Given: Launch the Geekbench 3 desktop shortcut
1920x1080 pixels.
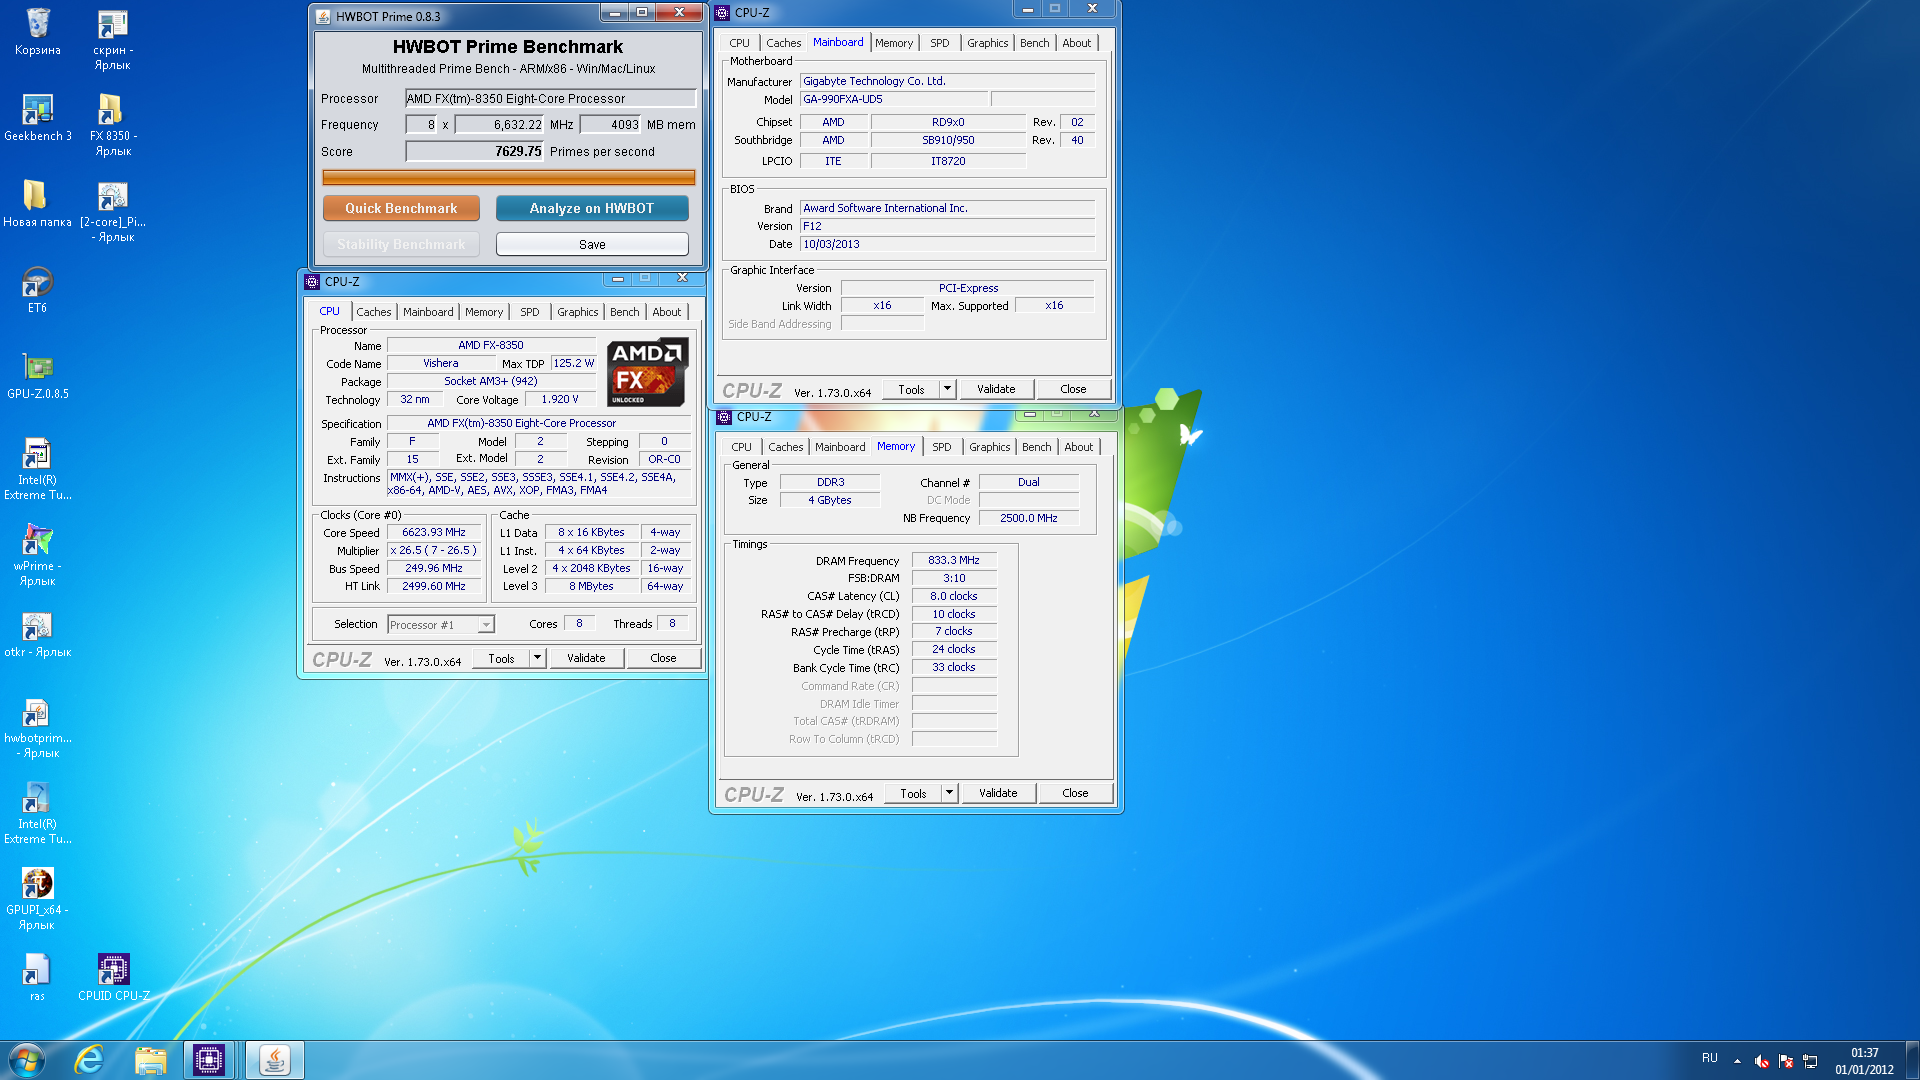Looking at the screenshot, I should [x=38, y=118].
